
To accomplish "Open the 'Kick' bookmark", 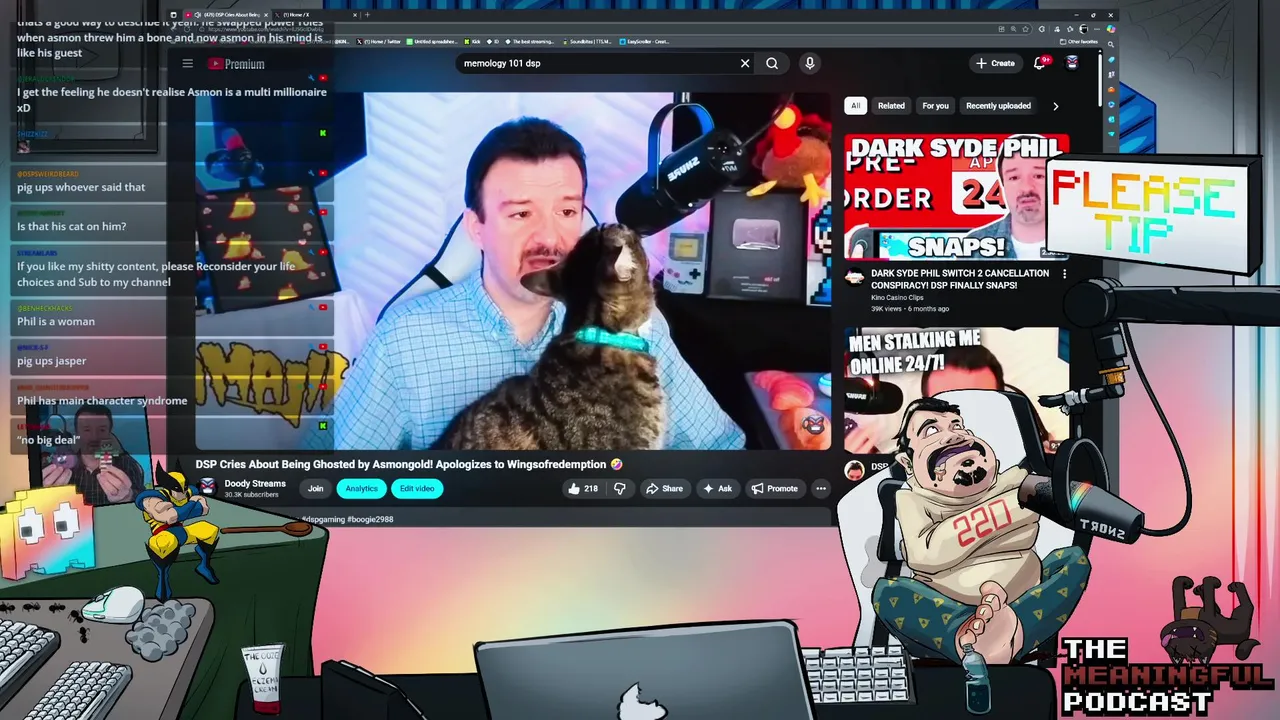I will coord(473,42).
